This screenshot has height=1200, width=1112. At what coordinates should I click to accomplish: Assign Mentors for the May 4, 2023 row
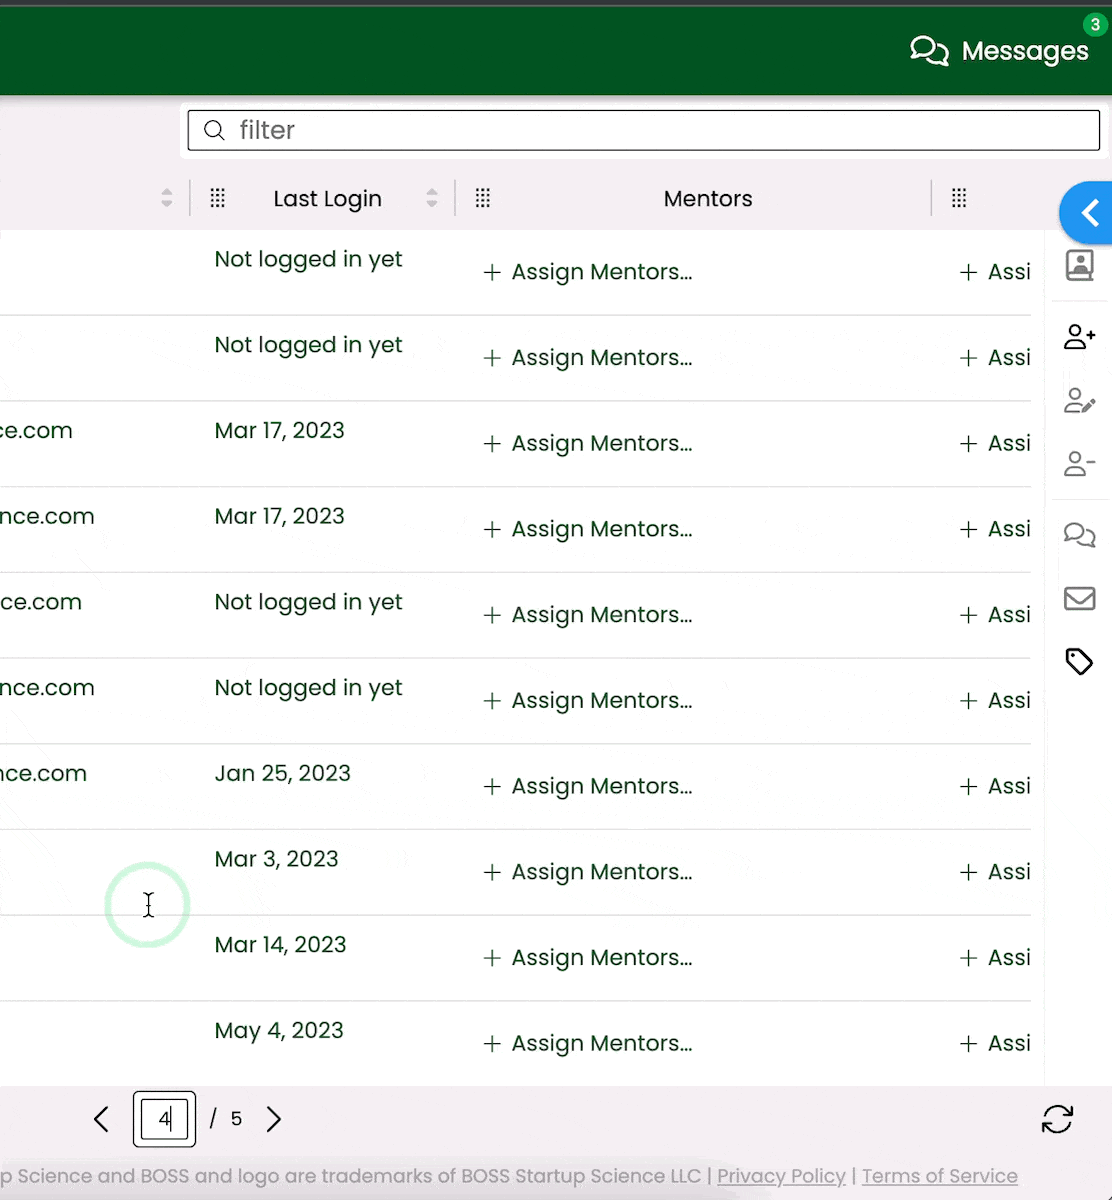pos(588,1044)
